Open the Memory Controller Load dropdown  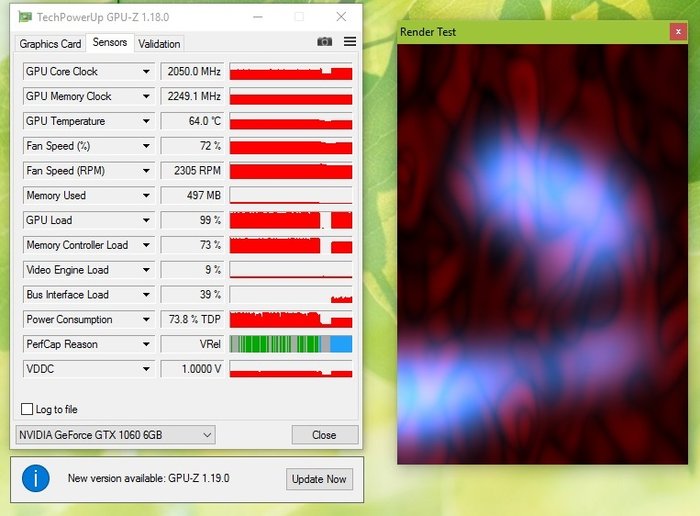coord(146,245)
